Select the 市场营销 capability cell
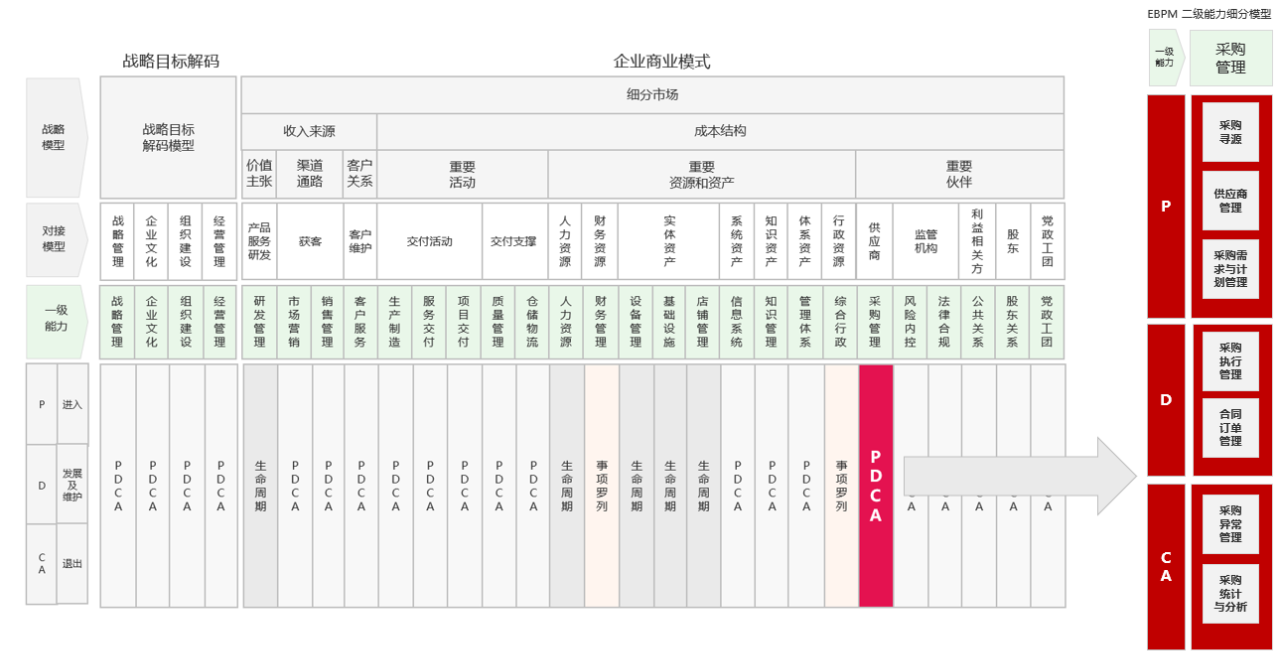 294,322
